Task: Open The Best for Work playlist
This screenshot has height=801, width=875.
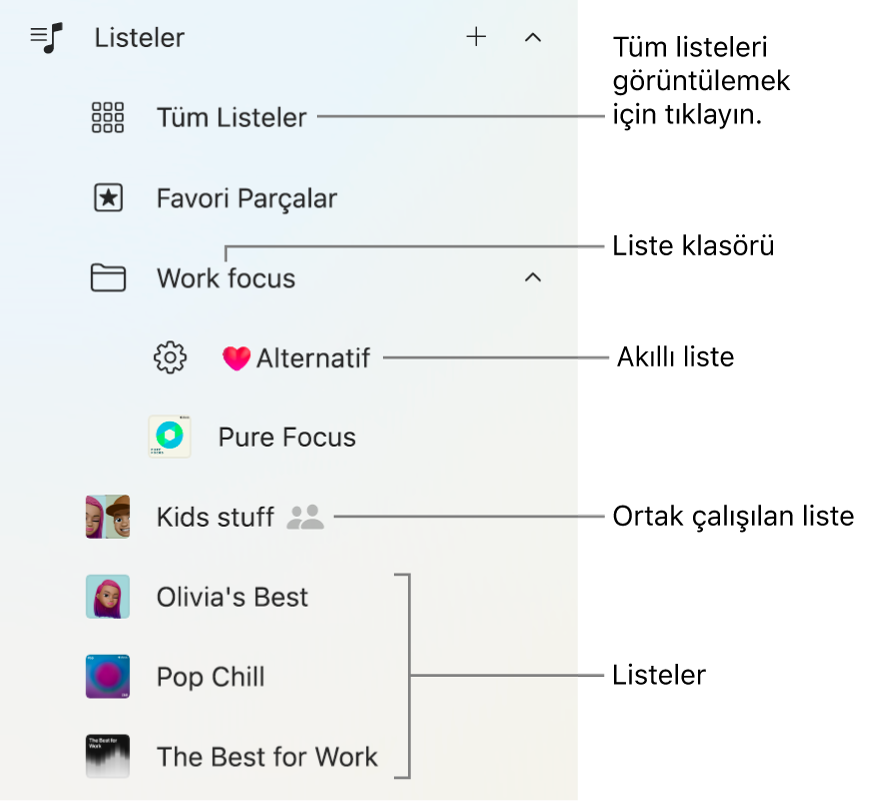Action: [x=267, y=757]
